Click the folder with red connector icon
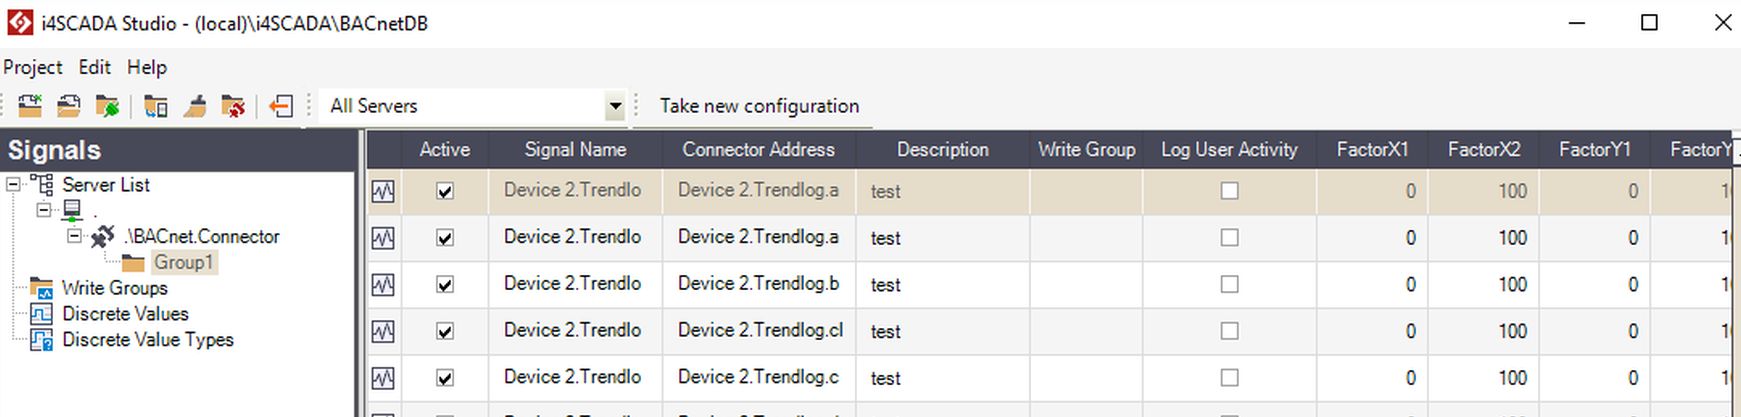This screenshot has height=417, width=1741. coord(233,106)
